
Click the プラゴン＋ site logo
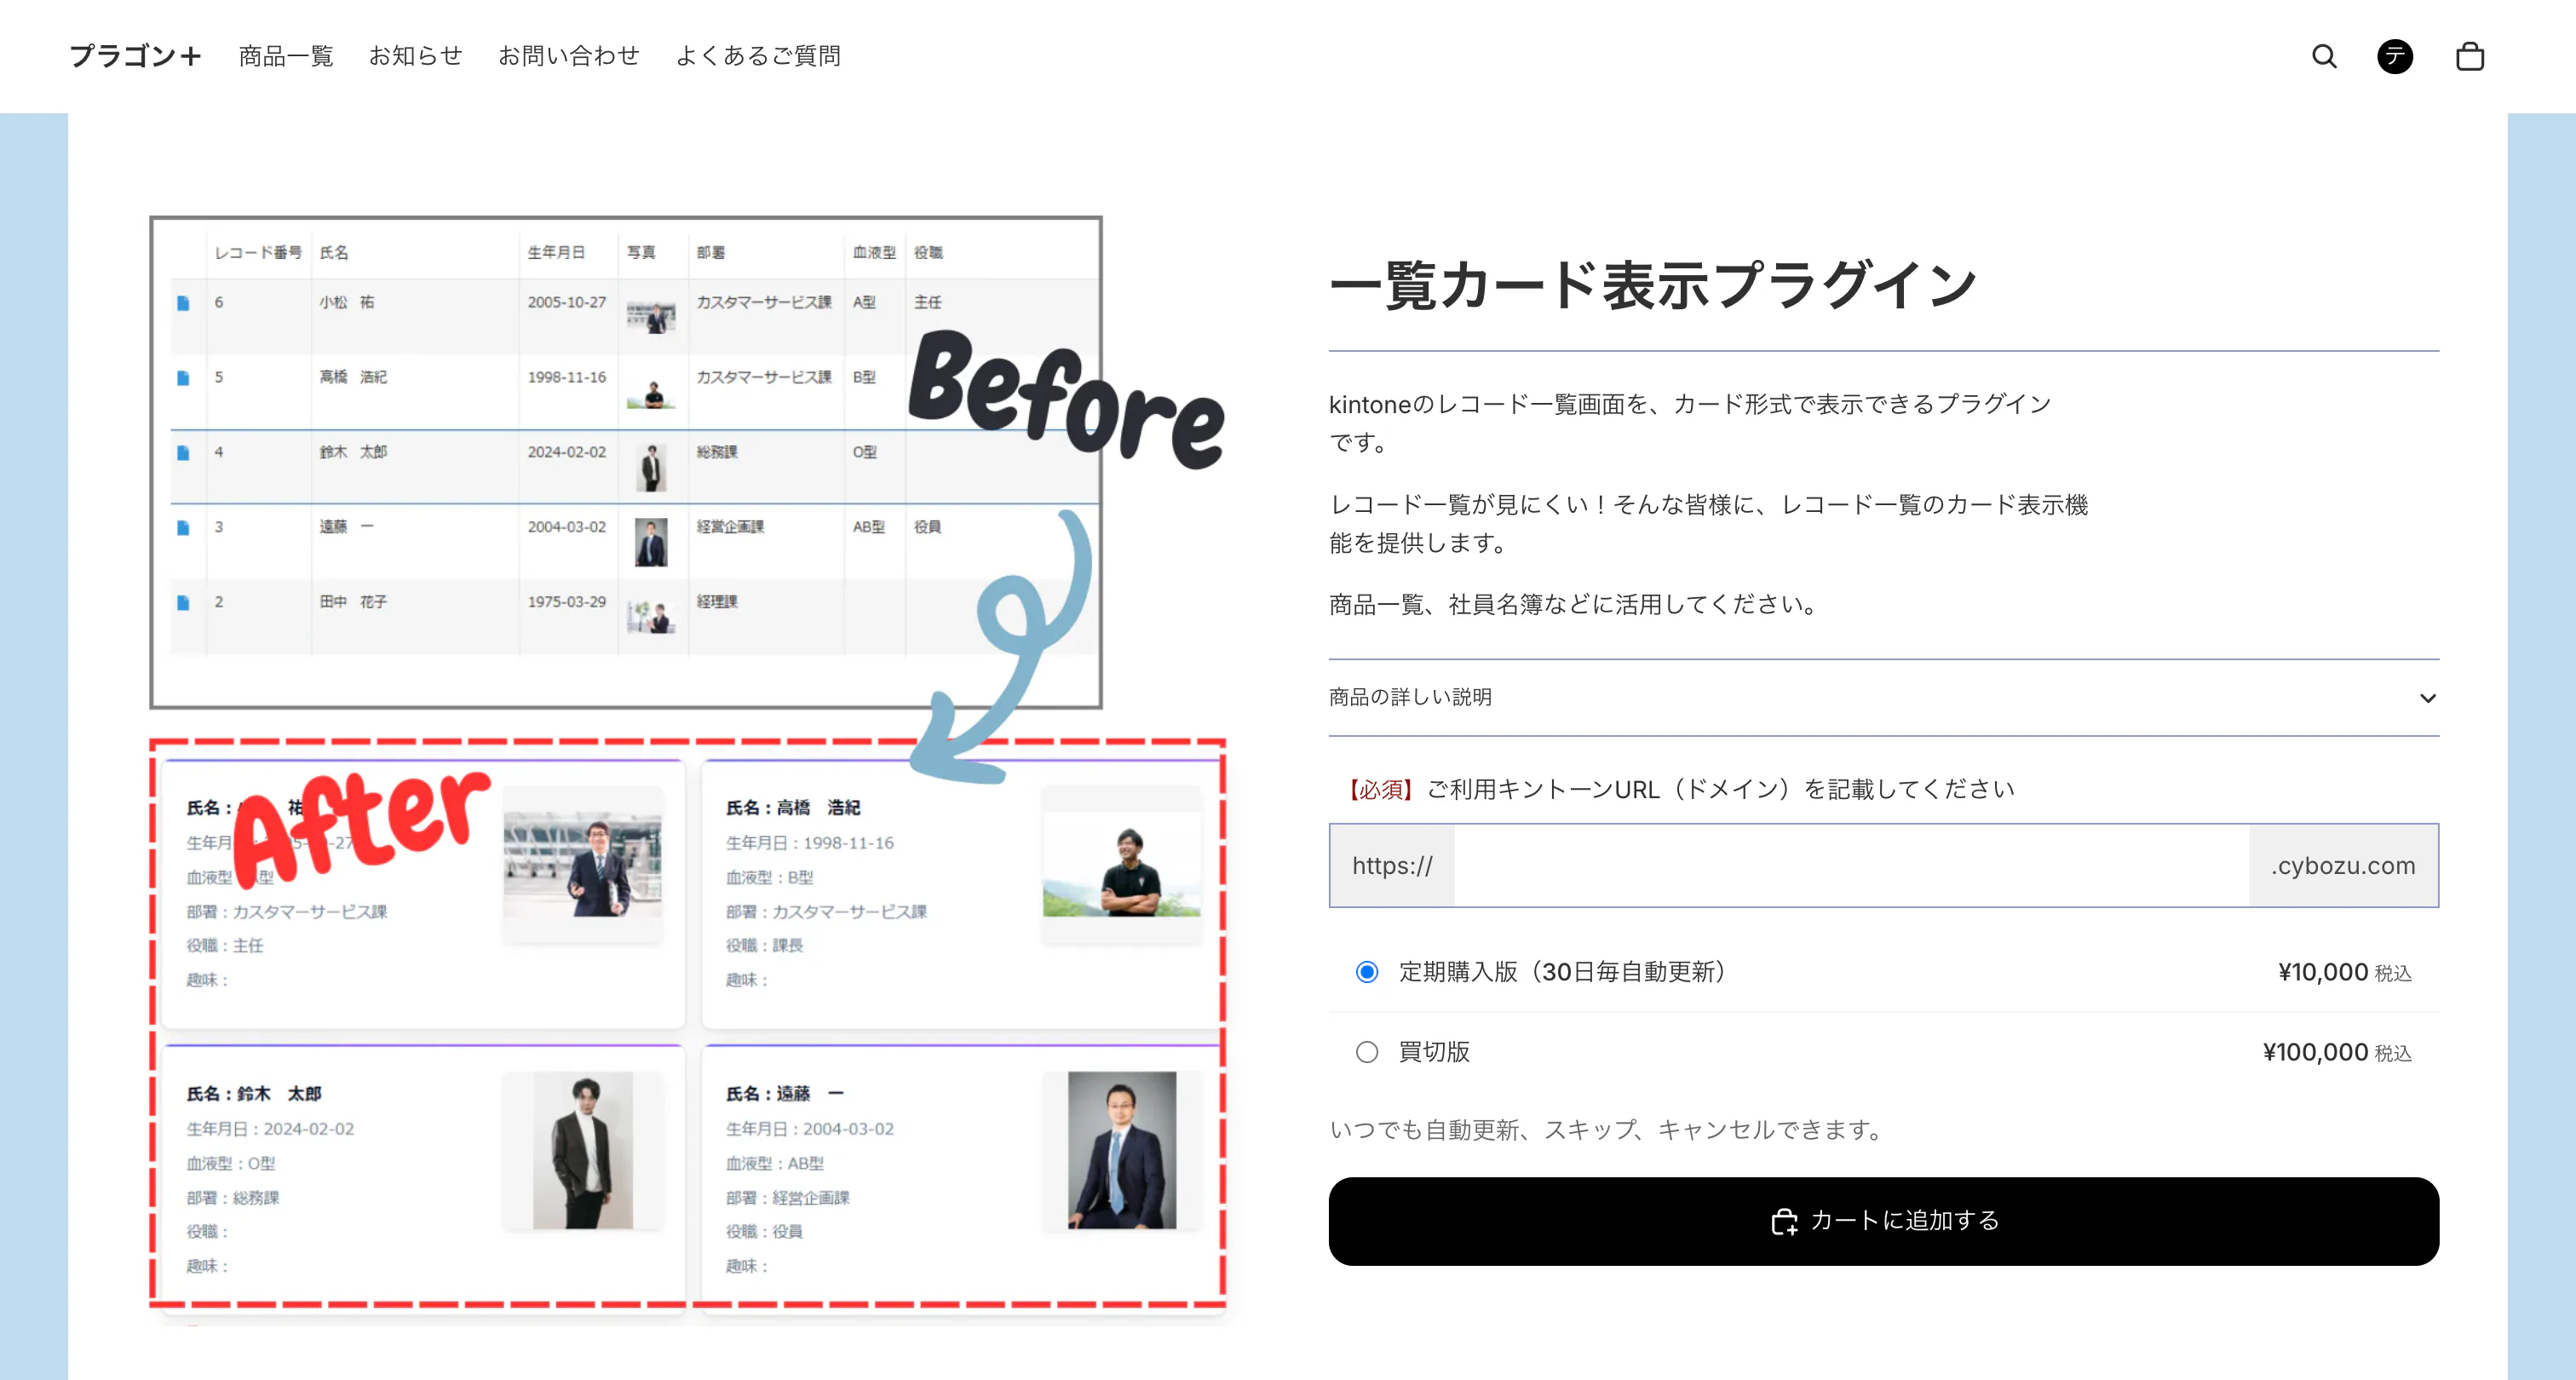point(135,56)
